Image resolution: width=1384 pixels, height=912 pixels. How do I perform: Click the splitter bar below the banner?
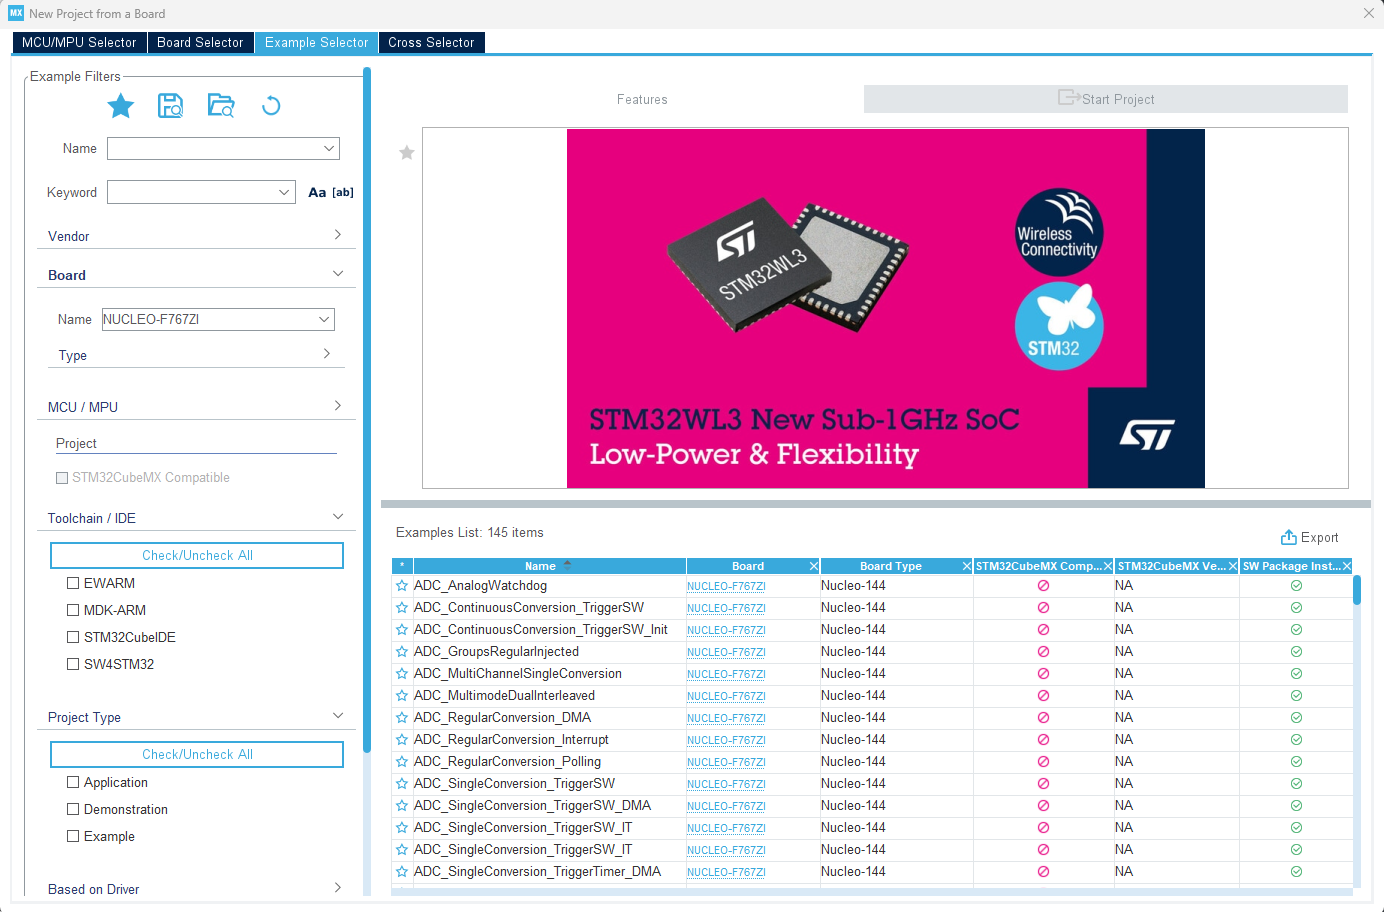tap(875, 504)
